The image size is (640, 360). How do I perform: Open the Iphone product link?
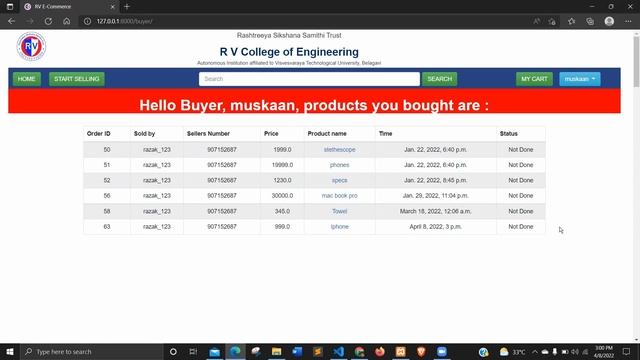(340, 227)
